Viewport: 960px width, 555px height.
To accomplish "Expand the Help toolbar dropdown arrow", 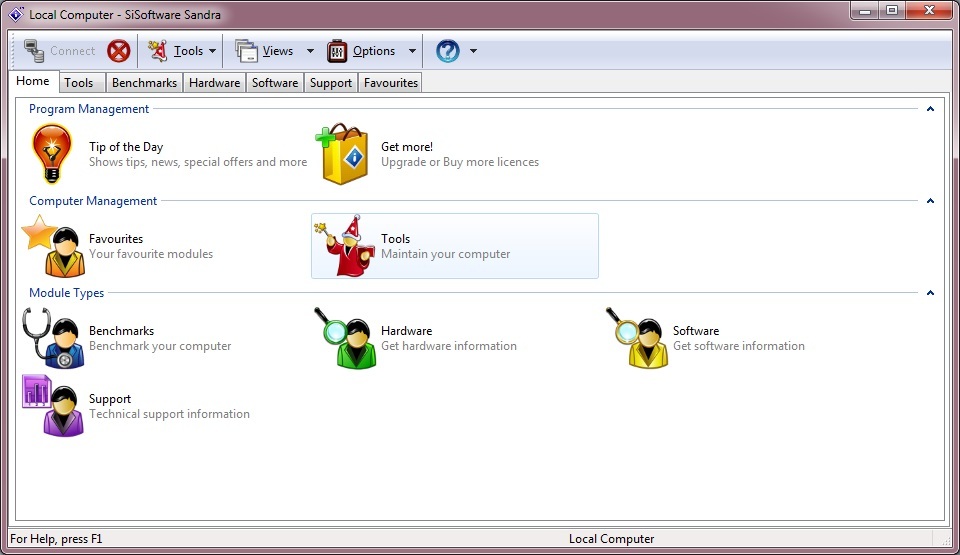I will coord(473,51).
